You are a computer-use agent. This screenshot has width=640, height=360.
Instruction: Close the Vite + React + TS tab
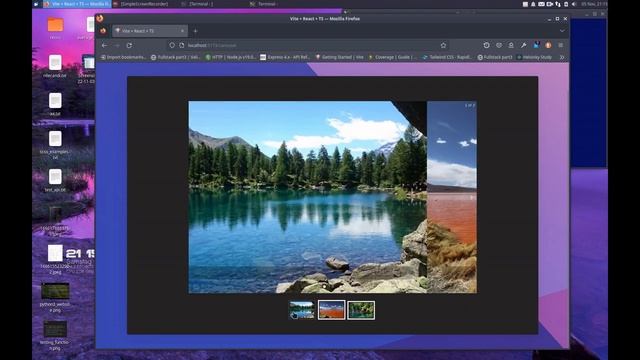[x=182, y=31]
